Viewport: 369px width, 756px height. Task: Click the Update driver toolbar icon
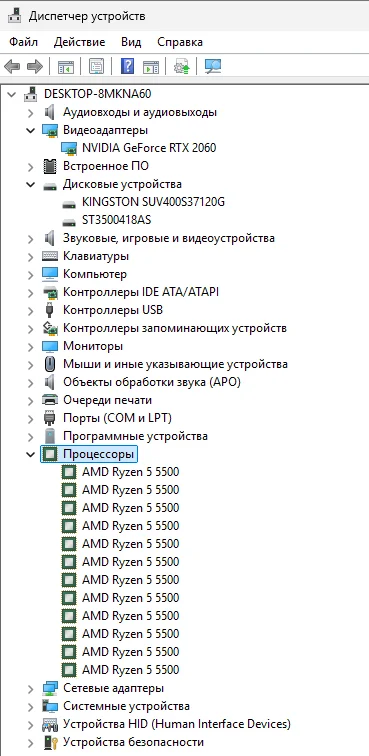pyautogui.click(x=182, y=67)
